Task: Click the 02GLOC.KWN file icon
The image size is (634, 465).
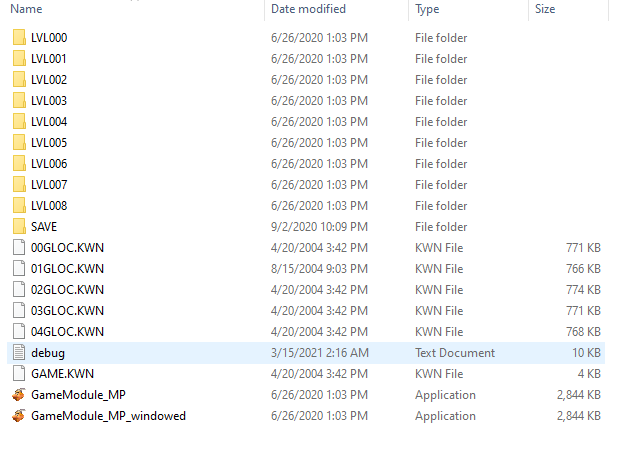Action: point(19,290)
